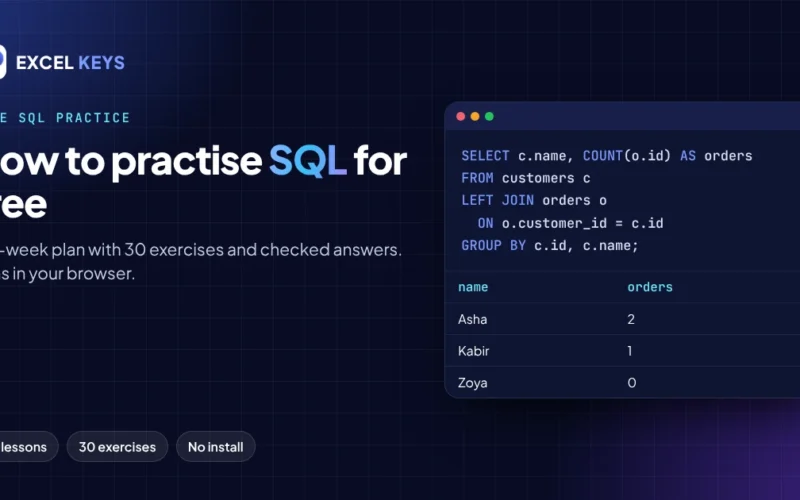Click the order count 1 for Kabir

pos(630,351)
